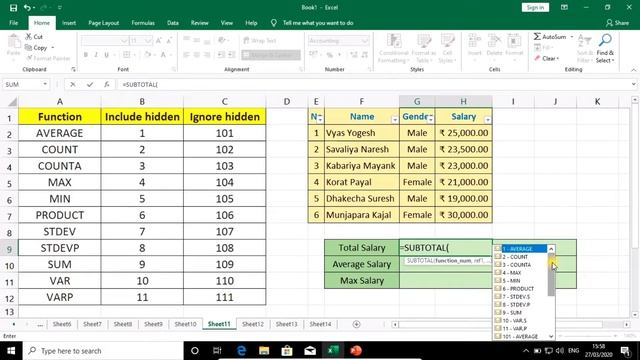Open the Gender filter dropdown
Image resolution: width=640 pixels, height=360 pixels.
431,120
